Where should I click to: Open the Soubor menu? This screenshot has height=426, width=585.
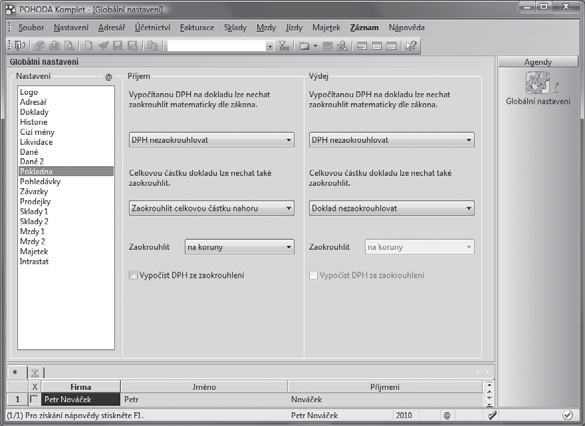click(31, 27)
